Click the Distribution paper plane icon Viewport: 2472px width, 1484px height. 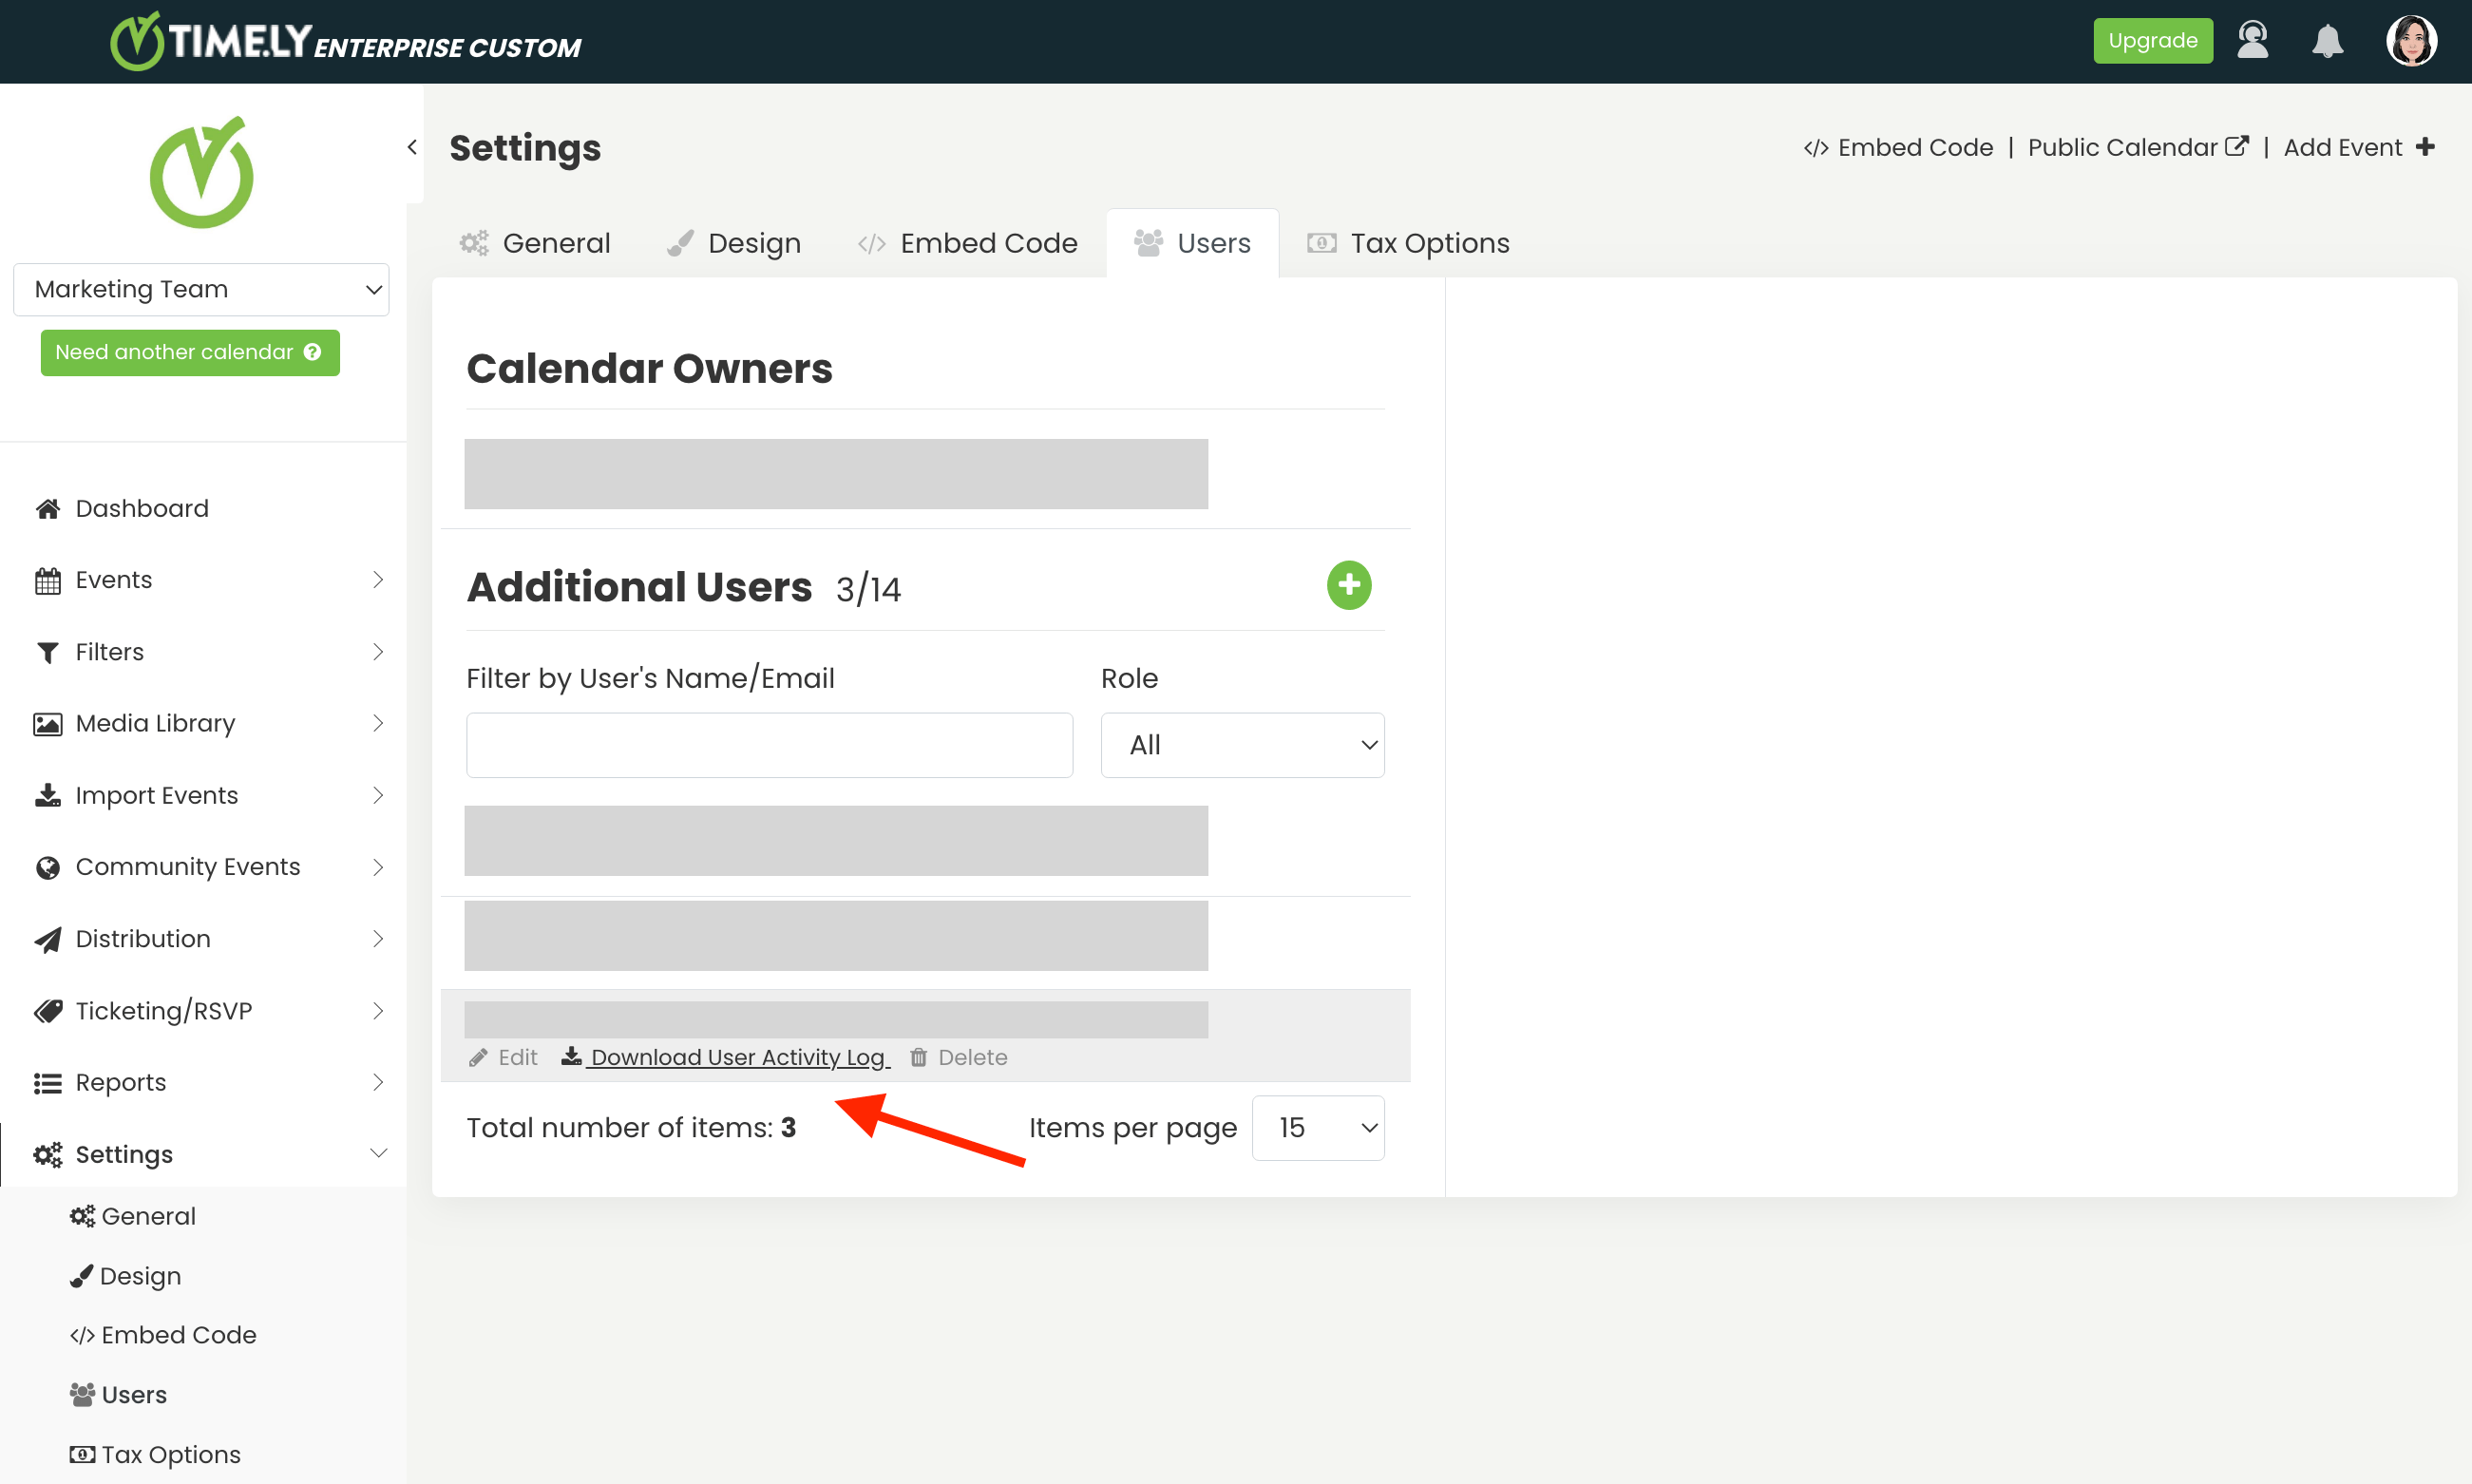47,939
